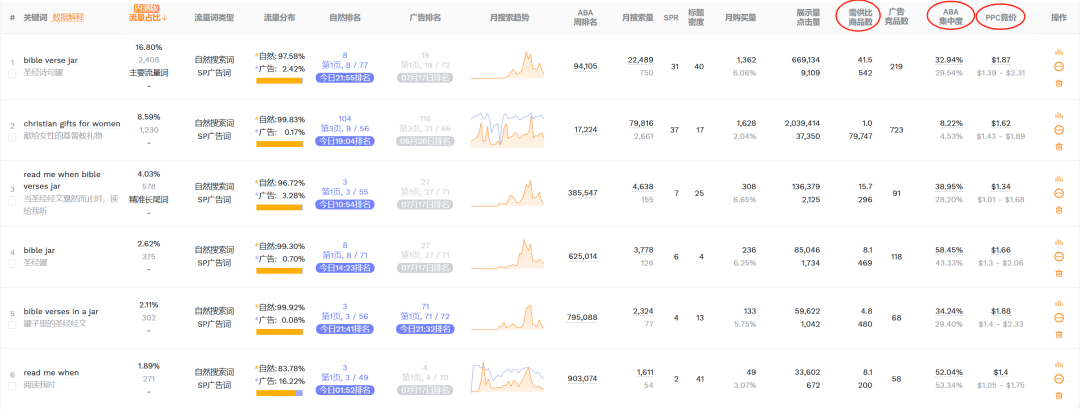This screenshot has width=1080, height=409.
Task: Click the 06月26日排名 ad rank badge
Action: pyautogui.click(x=425, y=141)
